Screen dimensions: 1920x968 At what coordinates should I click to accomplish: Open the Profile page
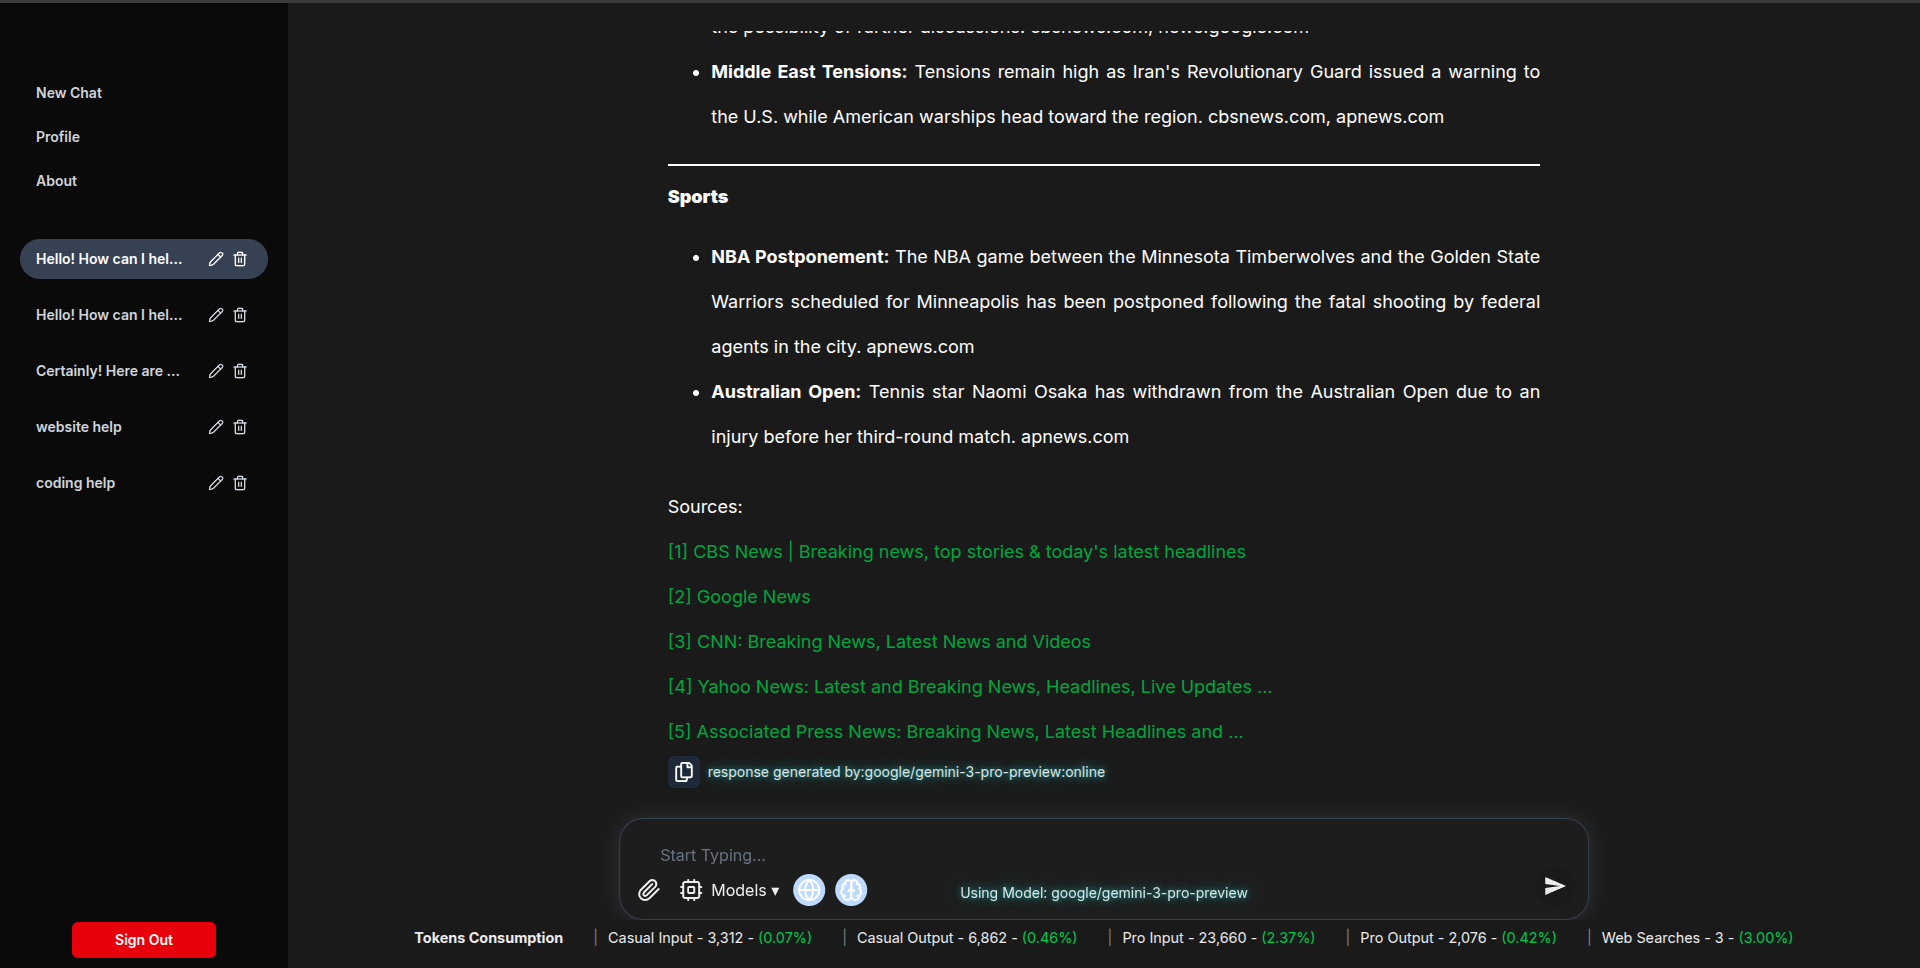(x=58, y=137)
